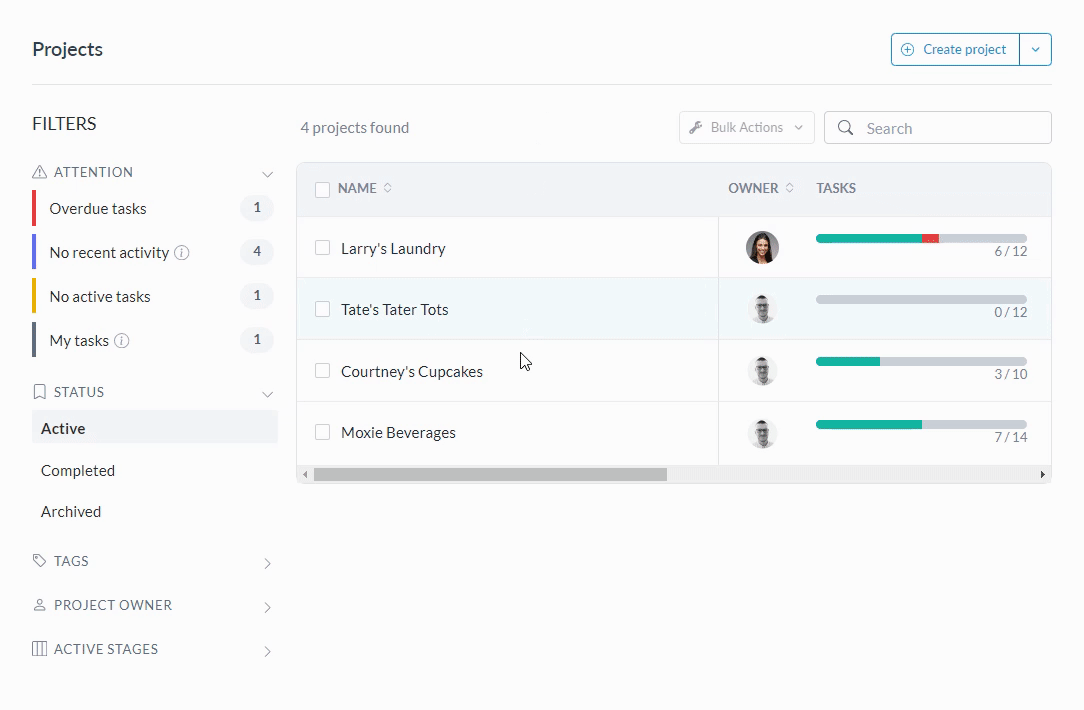Select the Completed status filter
The height and width of the screenshot is (710, 1084).
click(78, 471)
